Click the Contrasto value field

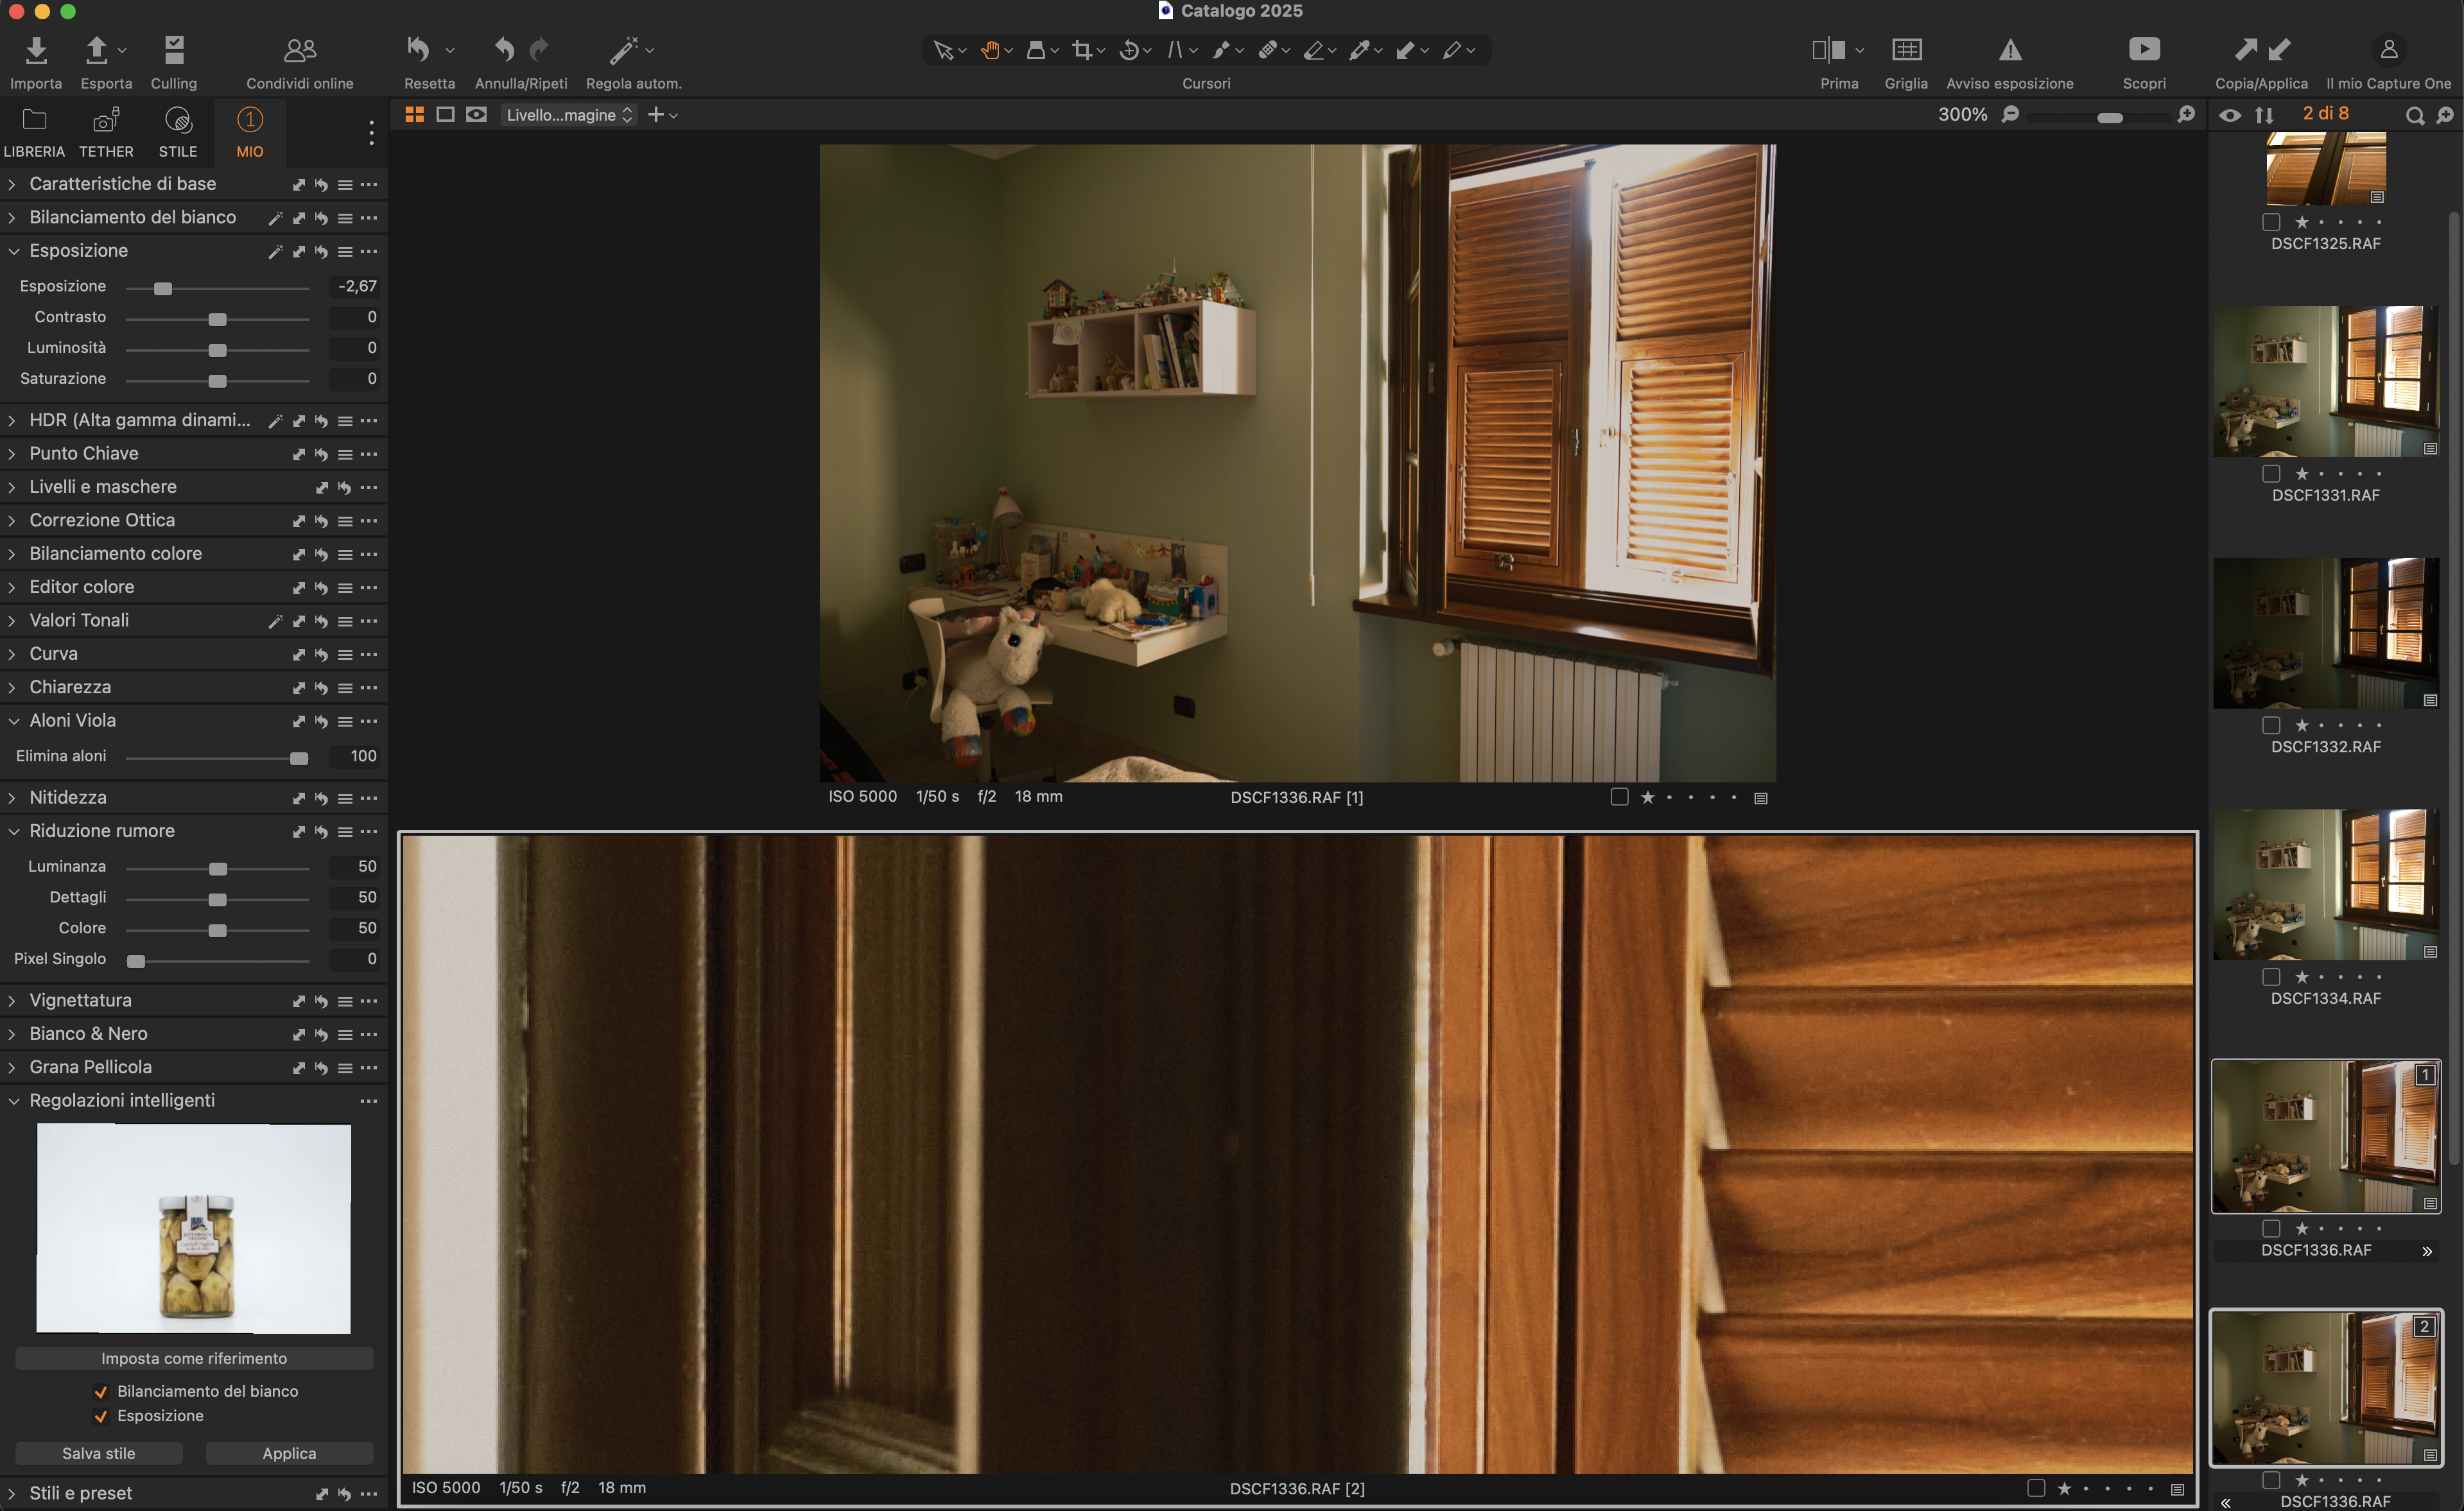tap(354, 317)
